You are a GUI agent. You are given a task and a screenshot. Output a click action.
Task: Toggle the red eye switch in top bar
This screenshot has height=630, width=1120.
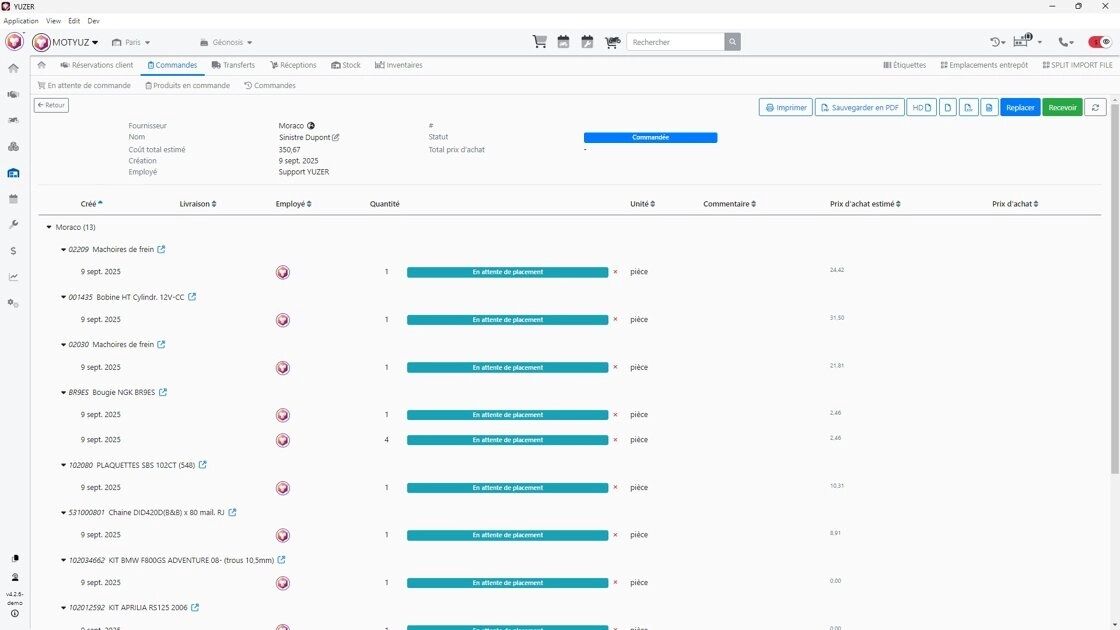(1099, 42)
